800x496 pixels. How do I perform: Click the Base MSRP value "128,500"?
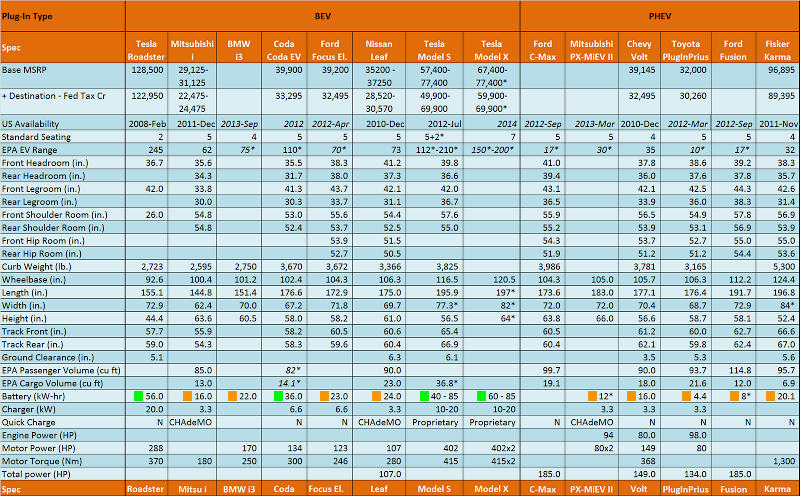[x=147, y=70]
